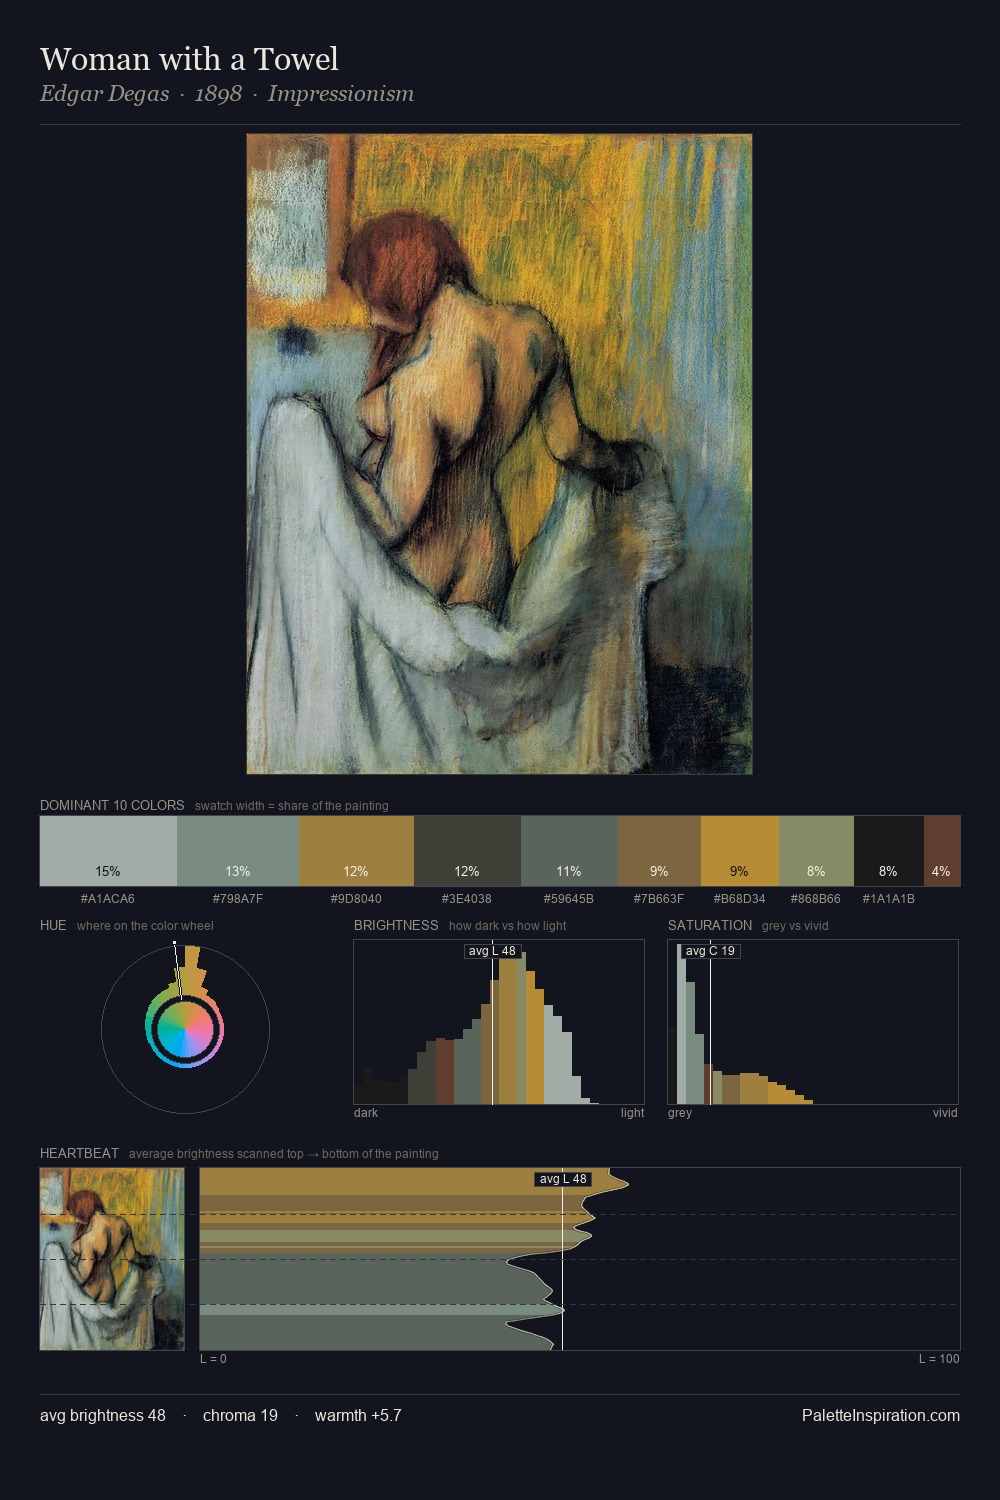Click the title Woman with a Towel
Screen dimensions: 1000x1500
tap(189, 59)
